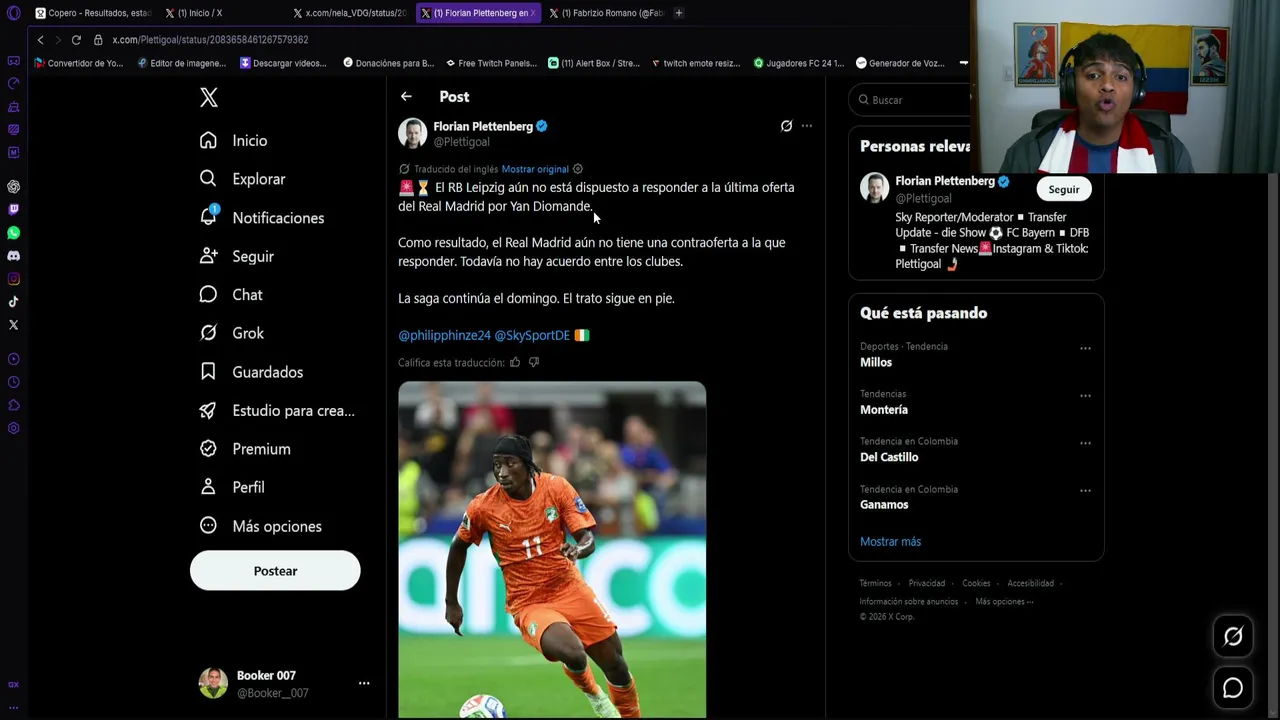The height and width of the screenshot is (720, 1280).
Task: Click 'Mostrar más' under trends
Action: 890,542
